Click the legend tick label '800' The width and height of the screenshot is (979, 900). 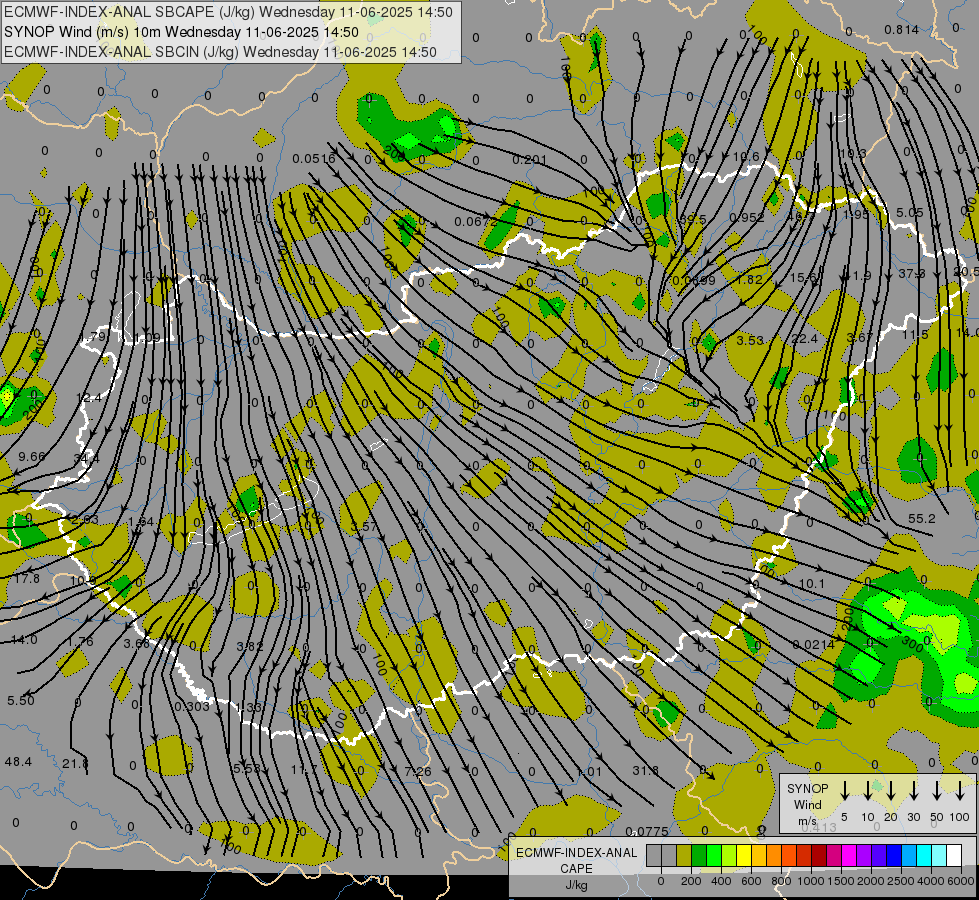tap(780, 881)
